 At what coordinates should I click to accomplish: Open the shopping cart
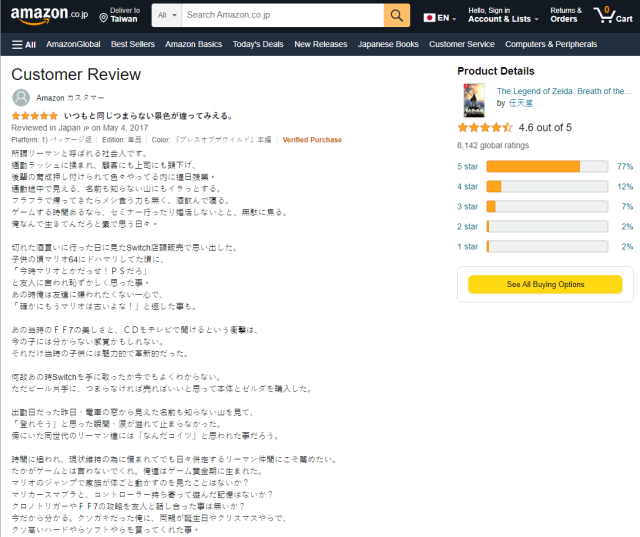click(x=612, y=15)
